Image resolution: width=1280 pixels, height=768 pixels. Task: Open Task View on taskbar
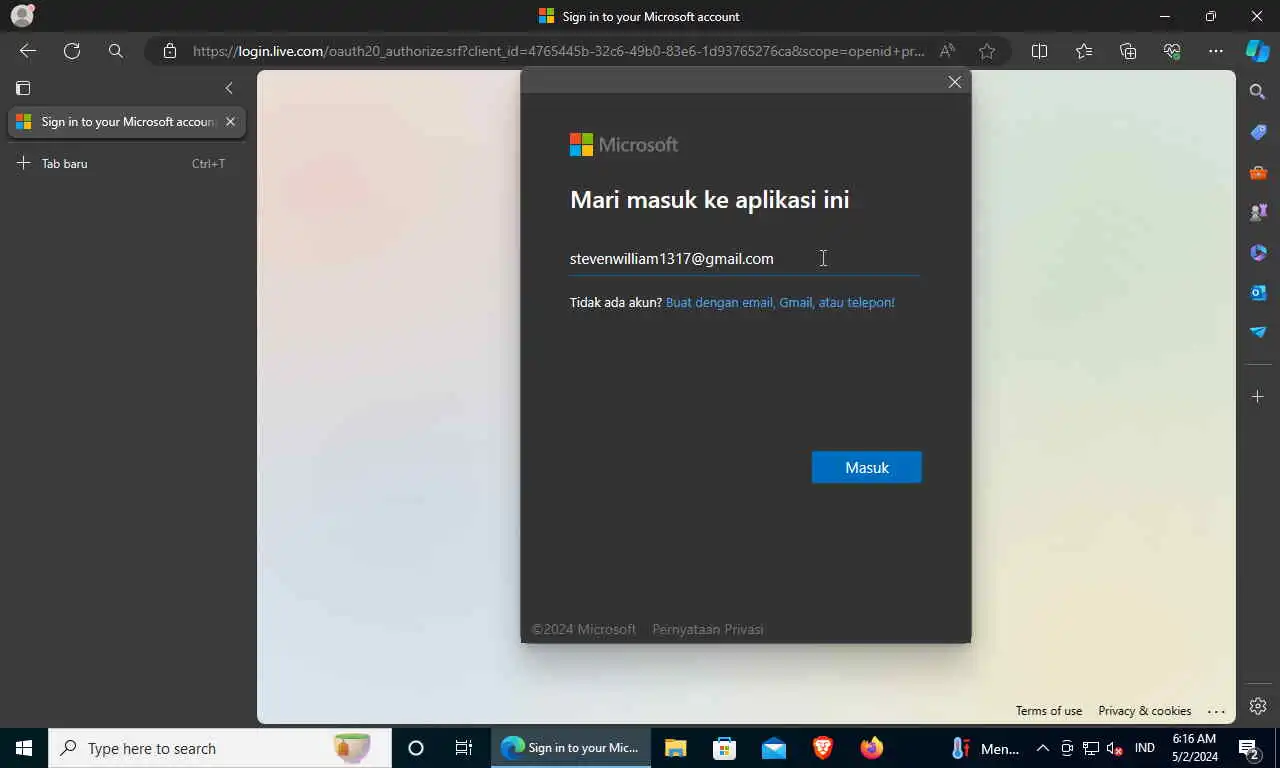coord(464,748)
